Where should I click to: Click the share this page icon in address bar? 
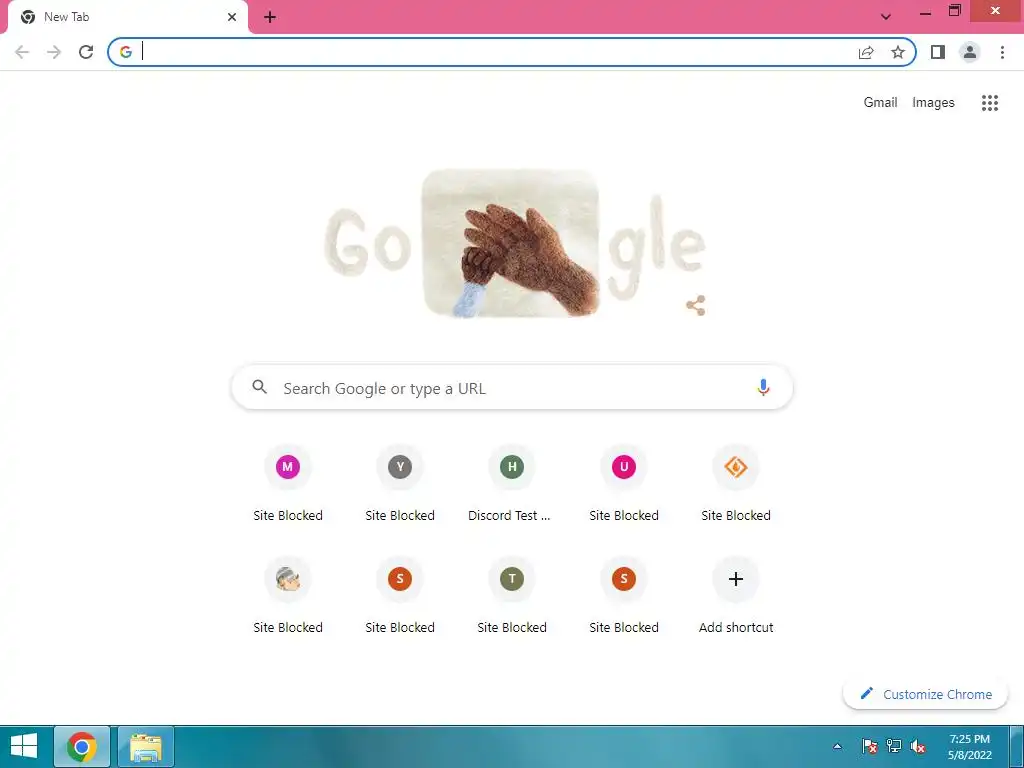click(x=866, y=52)
